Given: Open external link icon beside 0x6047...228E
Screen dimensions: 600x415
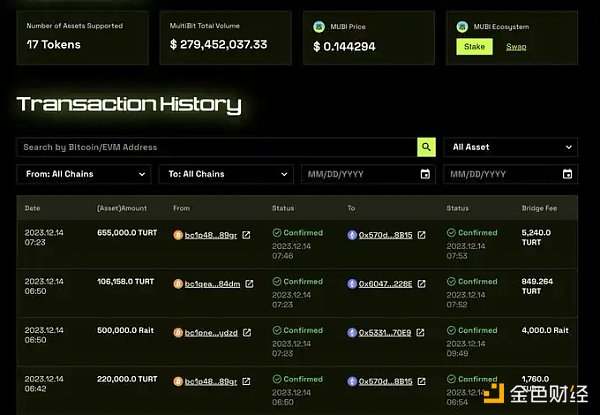Looking at the screenshot, I should [421, 284].
